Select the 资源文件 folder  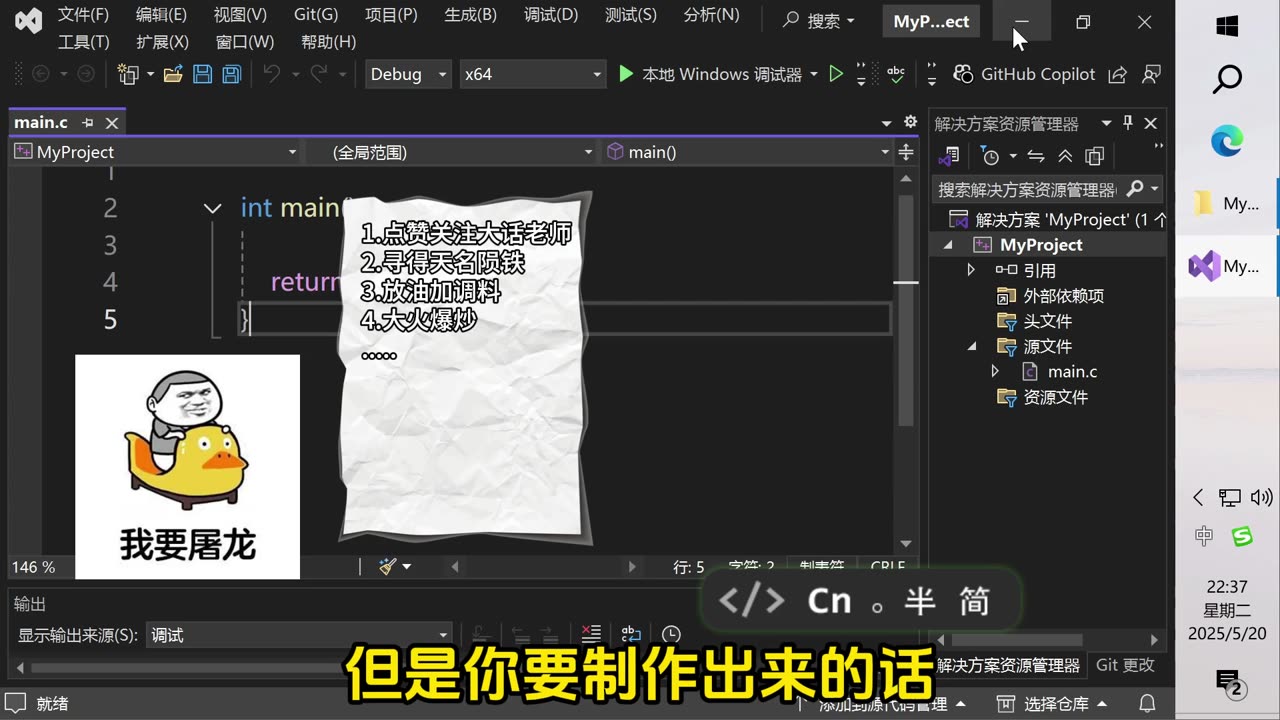click(x=1042, y=397)
